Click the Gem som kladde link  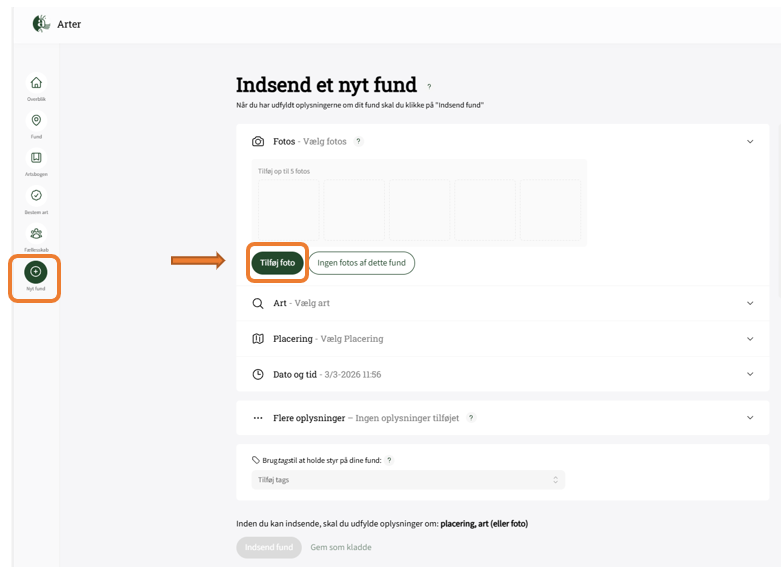341,547
